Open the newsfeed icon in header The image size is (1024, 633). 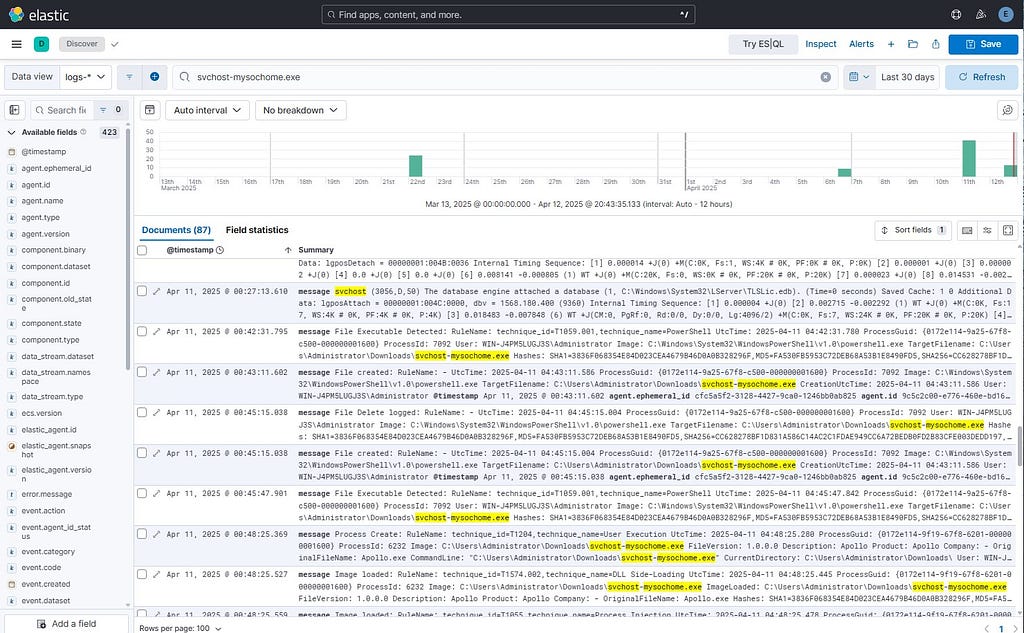pyautogui.click(x=981, y=14)
